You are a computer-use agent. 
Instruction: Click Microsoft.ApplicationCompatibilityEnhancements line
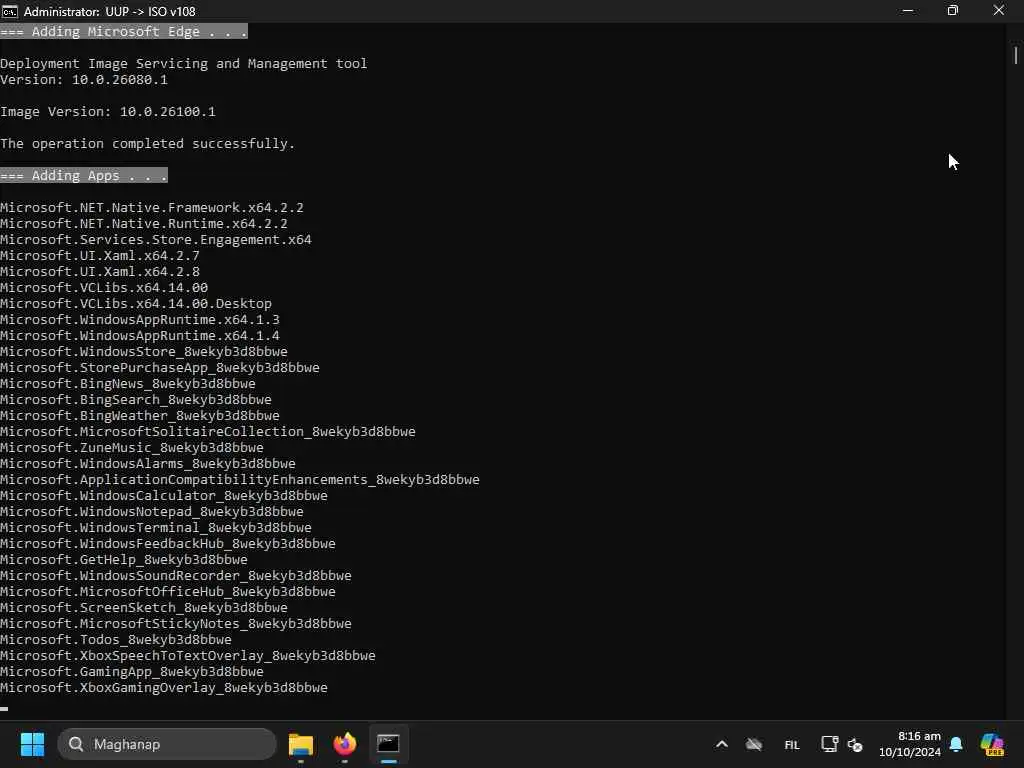point(240,479)
